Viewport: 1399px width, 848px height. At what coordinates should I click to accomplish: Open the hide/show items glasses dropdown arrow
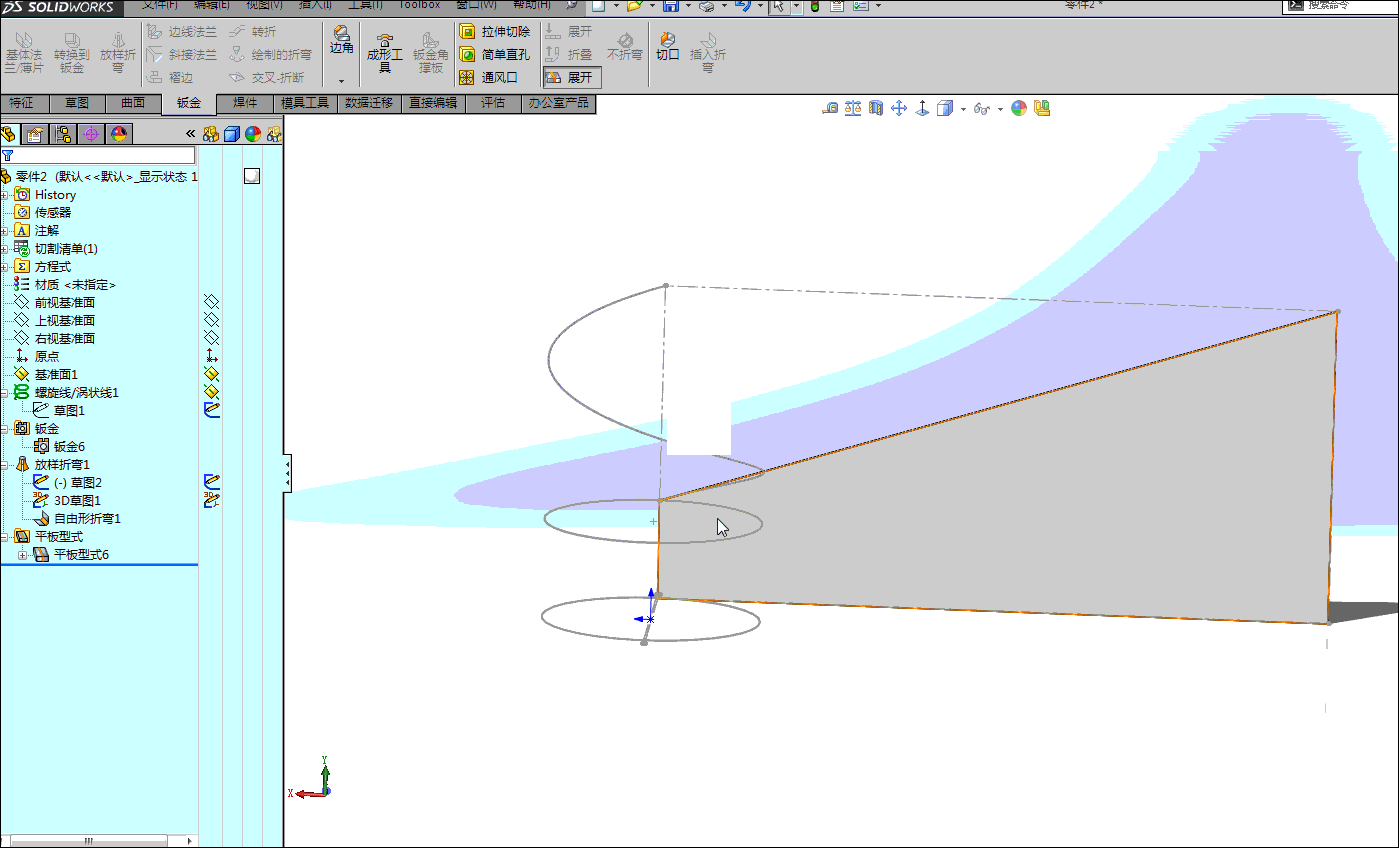pyautogui.click(x=999, y=109)
